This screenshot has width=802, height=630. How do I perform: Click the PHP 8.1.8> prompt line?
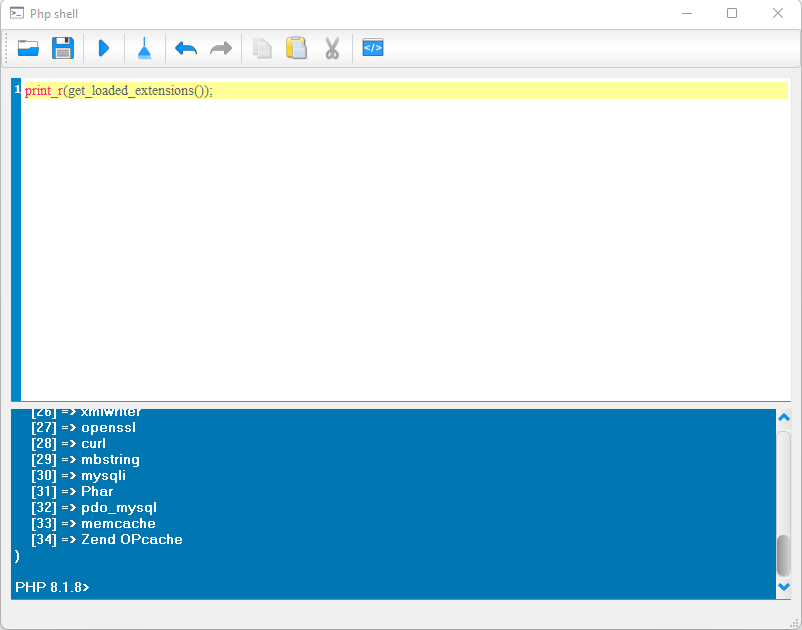pyautogui.click(x=52, y=587)
